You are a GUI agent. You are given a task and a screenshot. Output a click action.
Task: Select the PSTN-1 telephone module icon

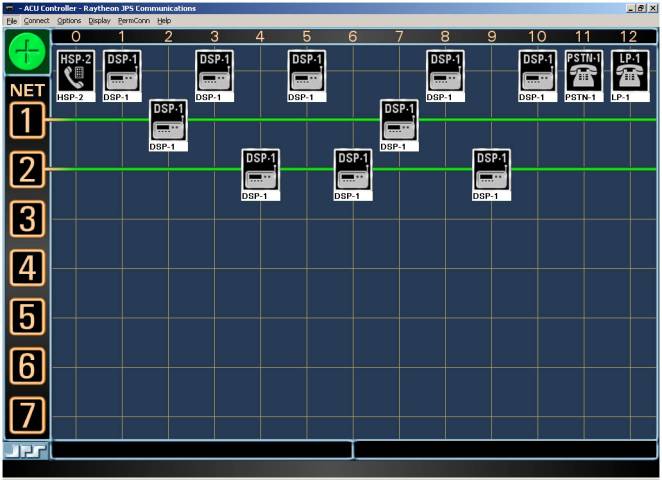583,70
